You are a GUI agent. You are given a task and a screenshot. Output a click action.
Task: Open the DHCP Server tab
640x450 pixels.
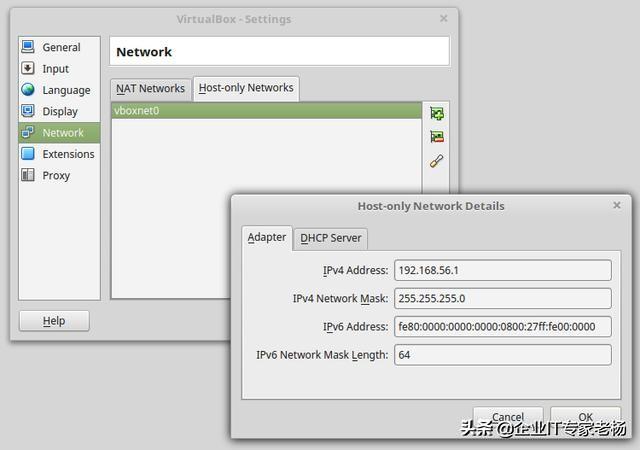click(x=333, y=238)
